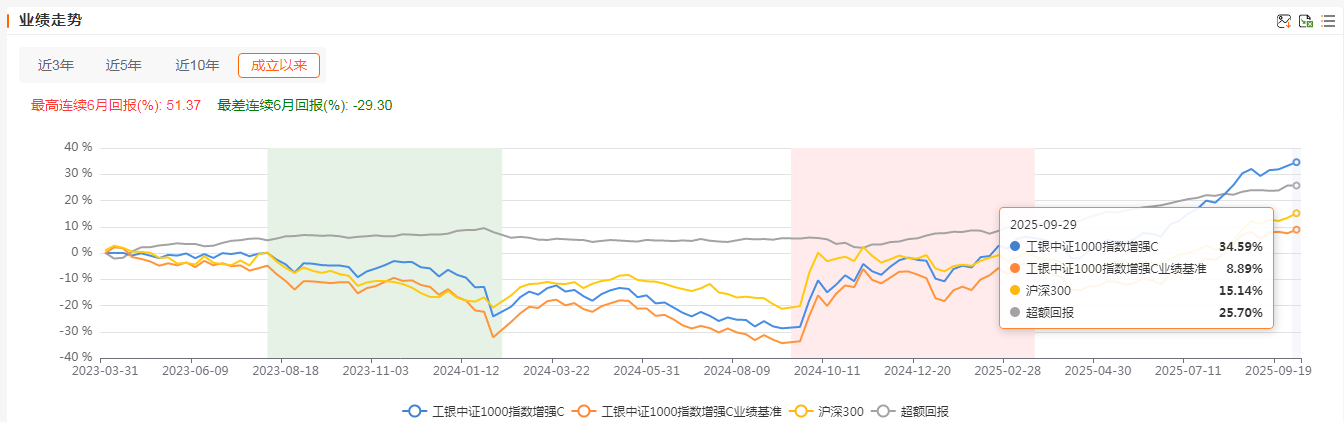Click the orange line's final data point
Viewport: 1344px width, 422px height.
(1297, 229)
